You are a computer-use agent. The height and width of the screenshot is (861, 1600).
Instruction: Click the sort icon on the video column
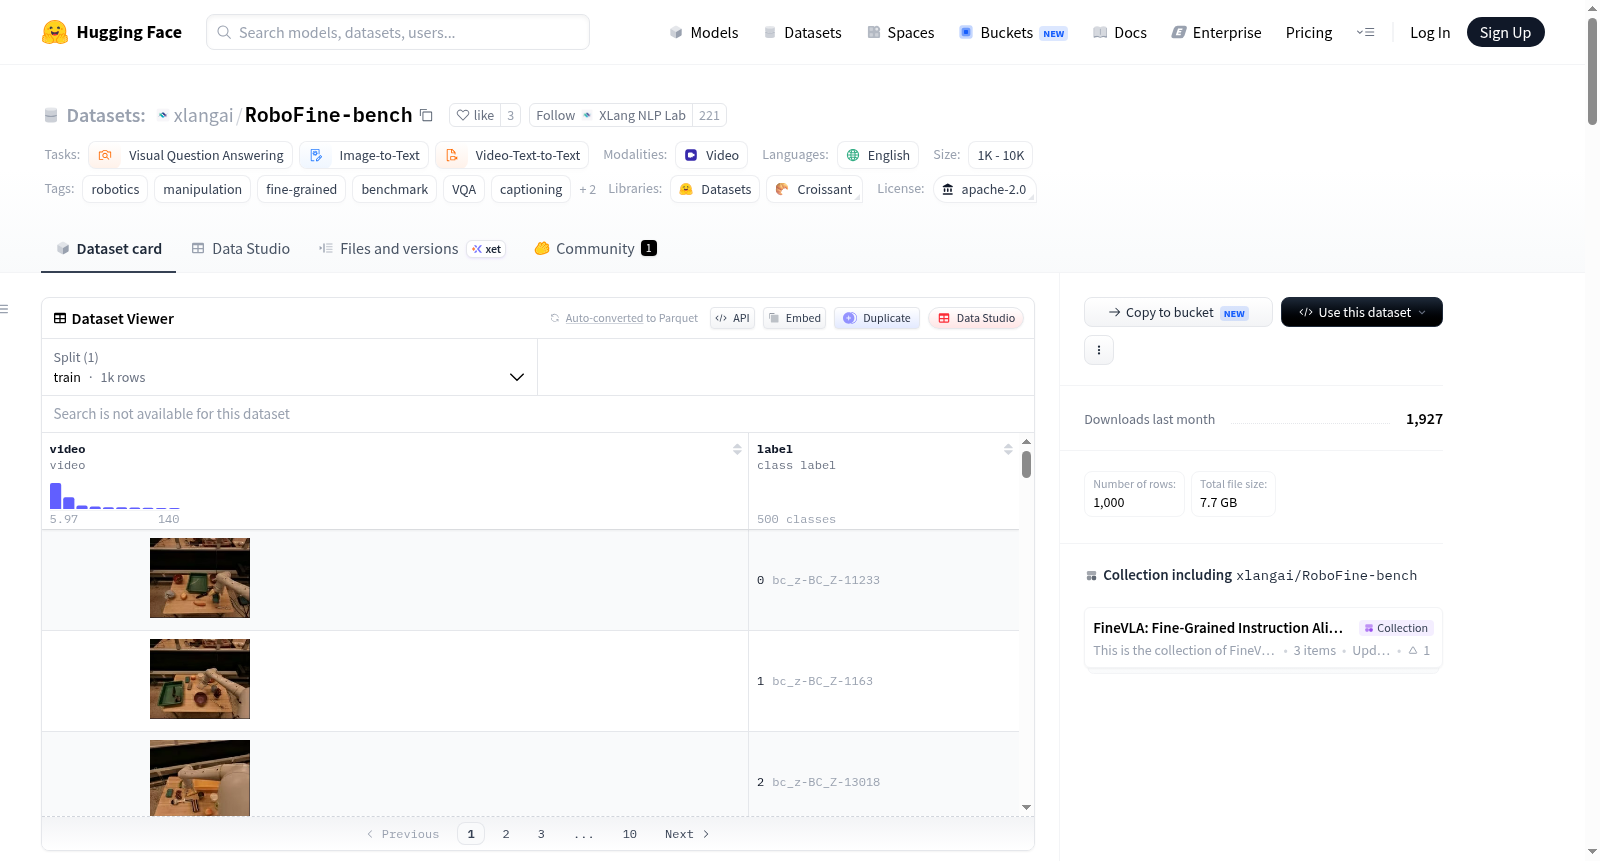pos(737,449)
